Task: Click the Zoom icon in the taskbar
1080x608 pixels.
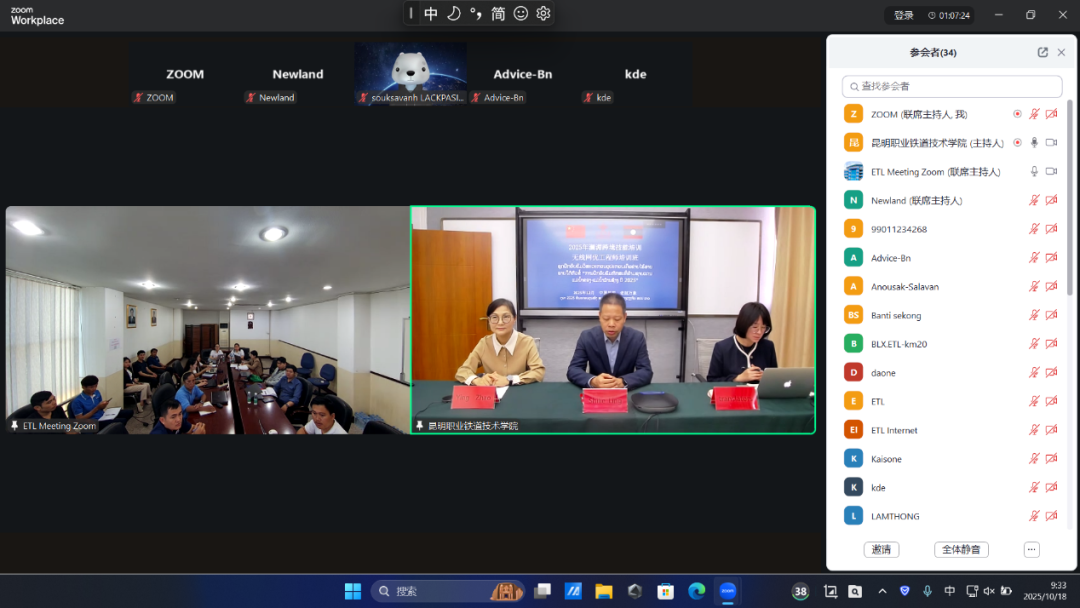Action: point(728,591)
